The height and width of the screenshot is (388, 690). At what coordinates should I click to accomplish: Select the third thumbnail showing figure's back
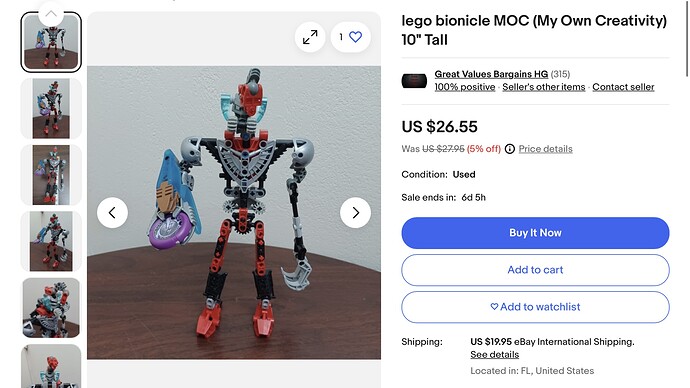[51, 175]
